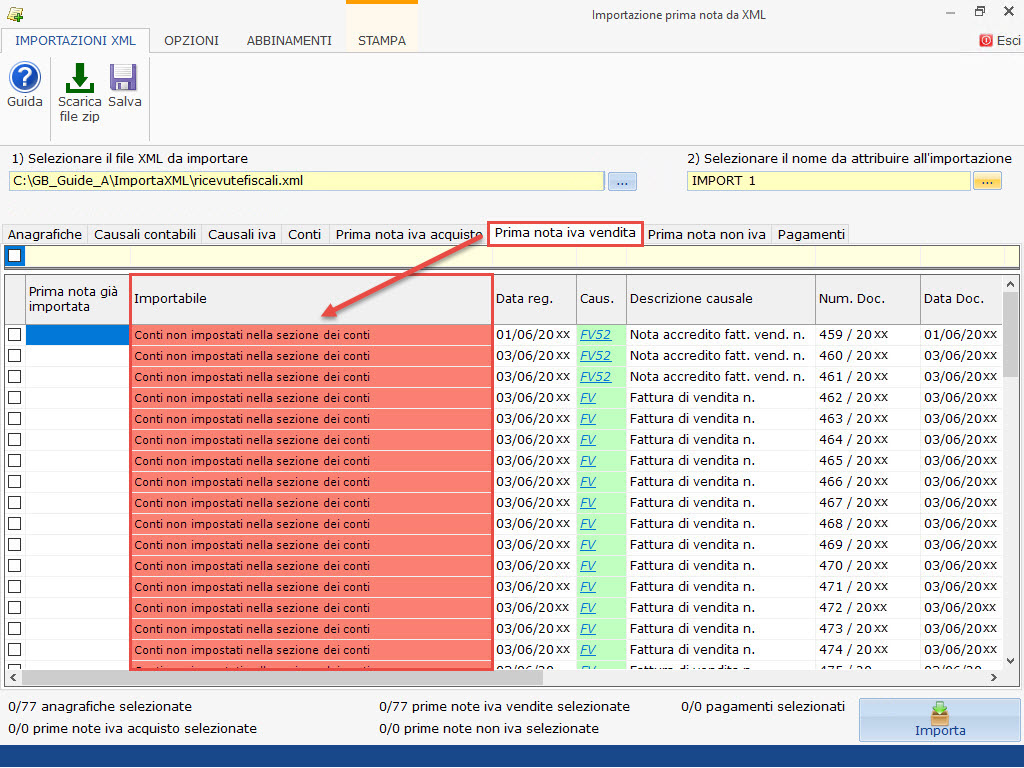Click vertical scrollbar down arrow
Image resolution: width=1024 pixels, height=768 pixels.
[x=1010, y=661]
